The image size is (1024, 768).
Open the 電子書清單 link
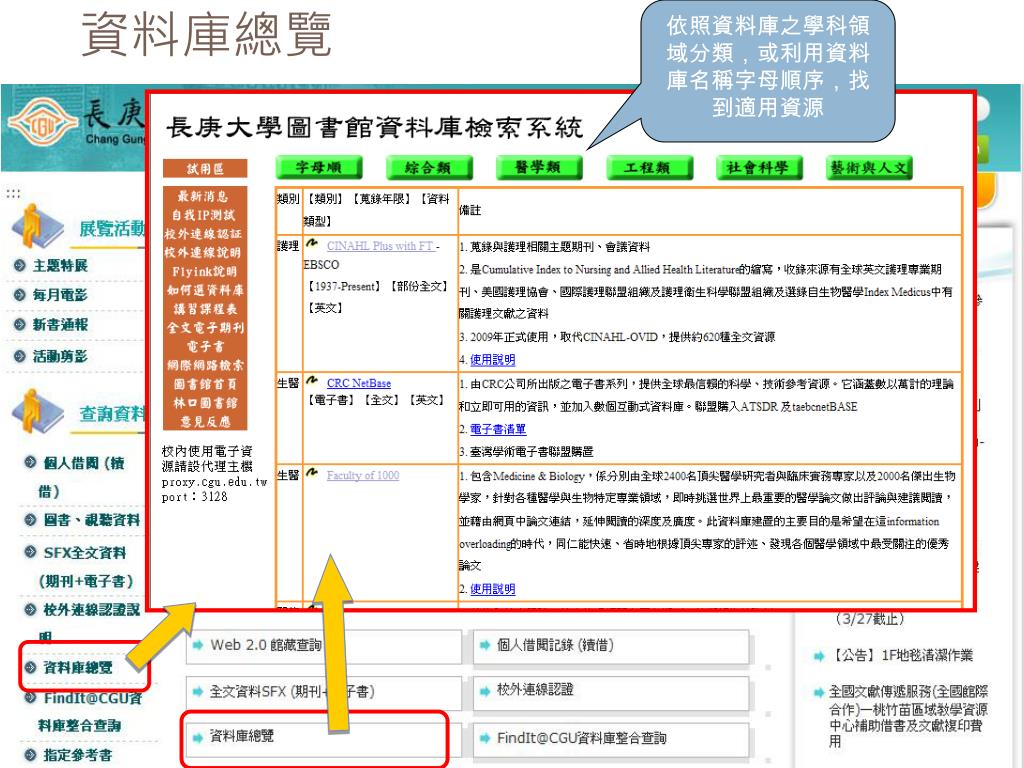pos(498,429)
